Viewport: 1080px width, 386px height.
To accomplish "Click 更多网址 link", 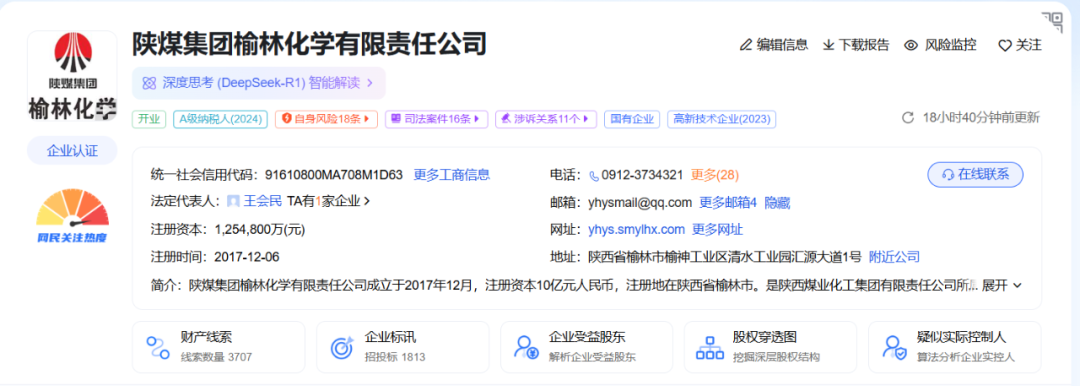I will (718, 230).
